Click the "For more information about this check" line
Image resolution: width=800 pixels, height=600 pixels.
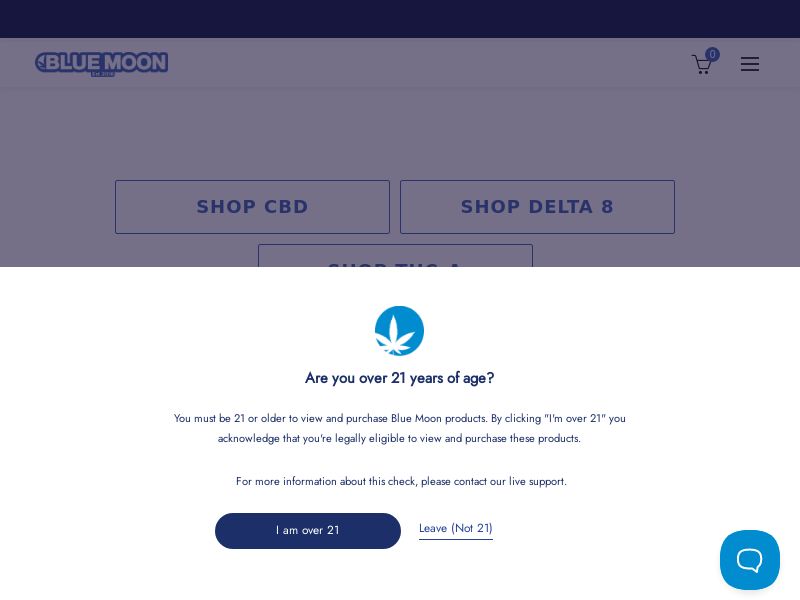point(400,482)
